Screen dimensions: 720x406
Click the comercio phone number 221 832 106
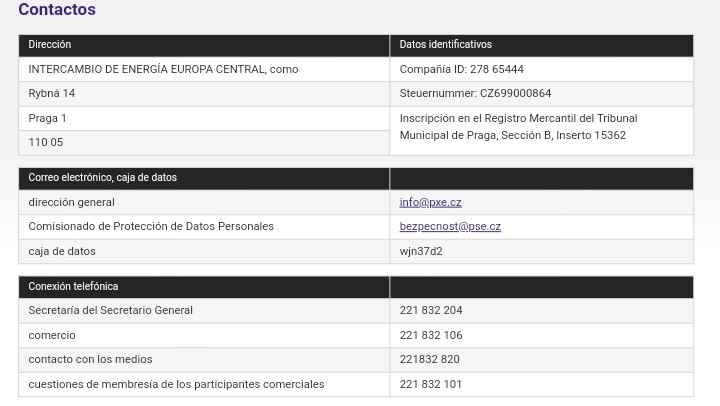[431, 335]
